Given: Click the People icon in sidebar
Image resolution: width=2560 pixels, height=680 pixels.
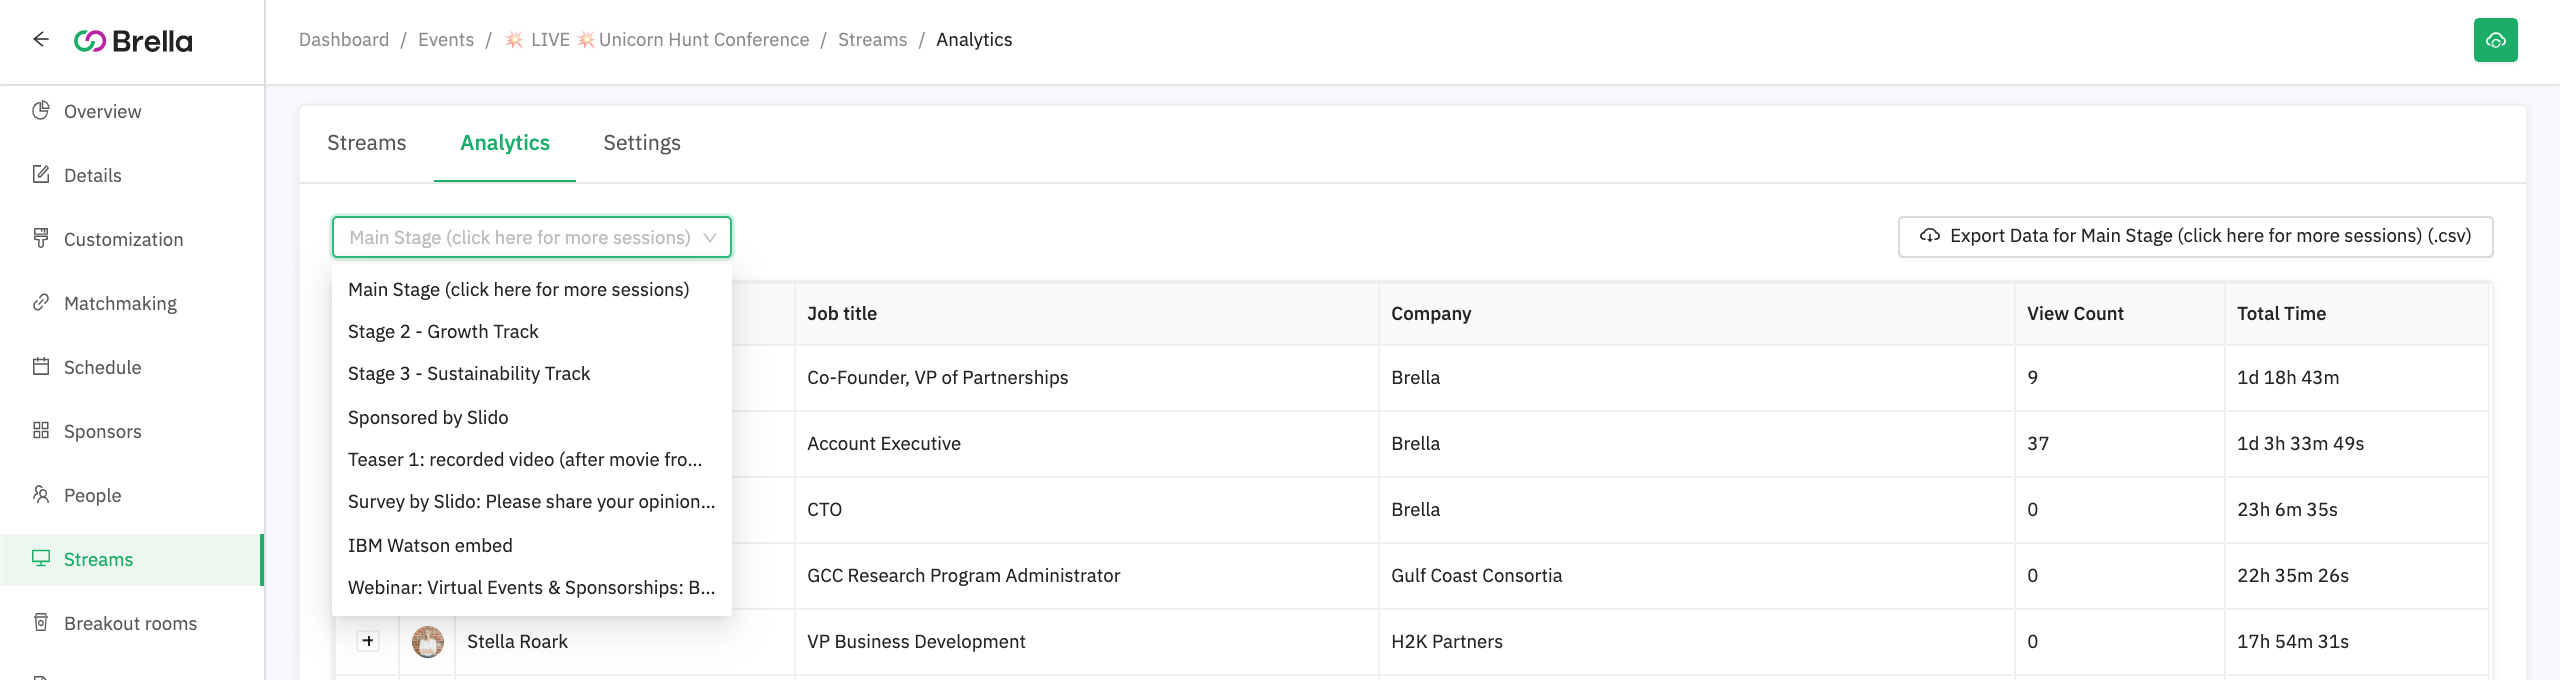Looking at the screenshot, I should 41,495.
